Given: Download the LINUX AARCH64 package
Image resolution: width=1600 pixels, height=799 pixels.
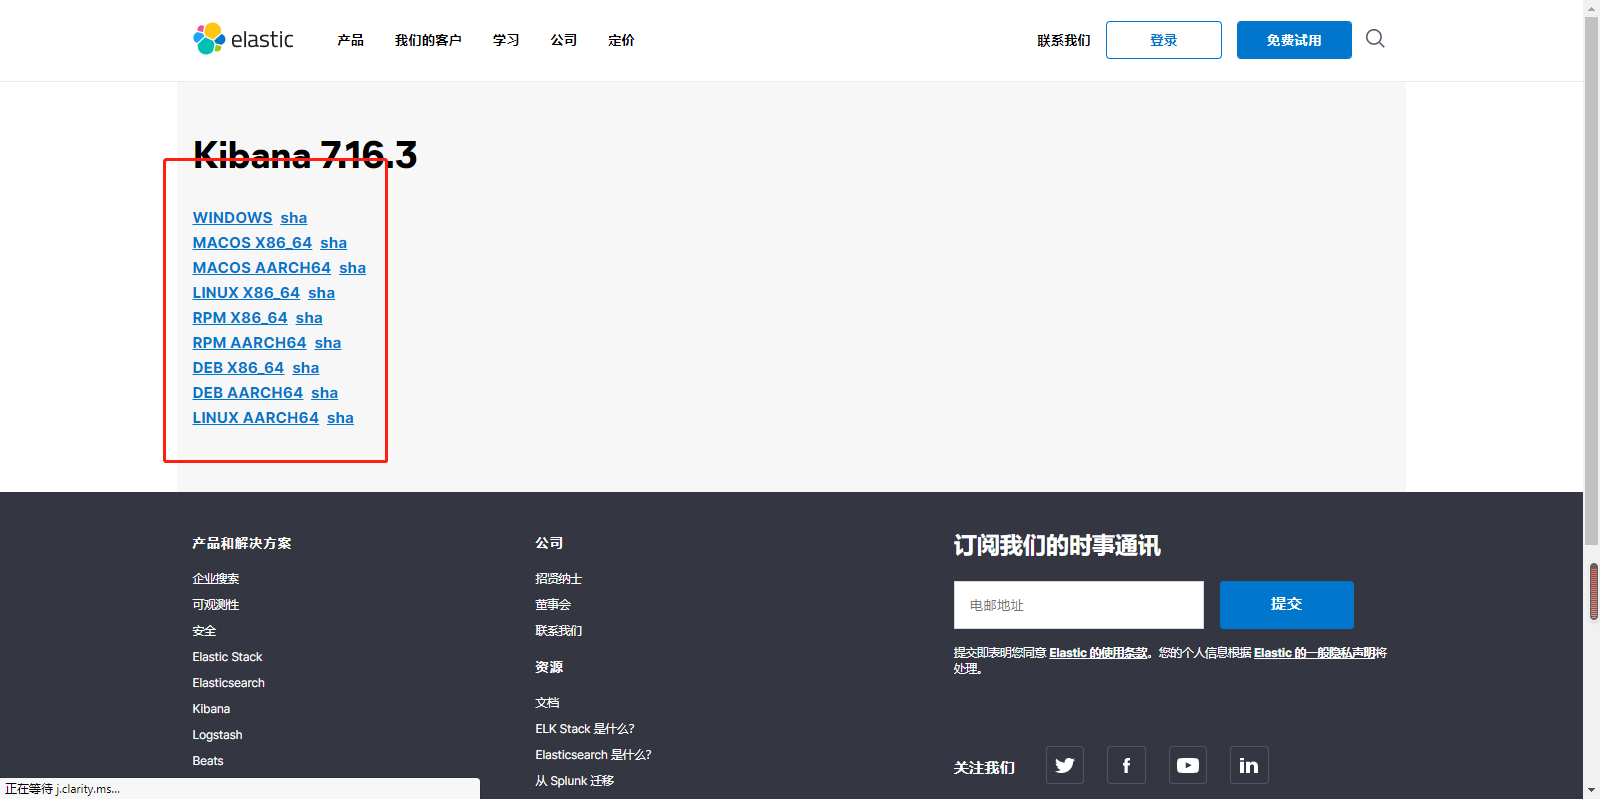Looking at the screenshot, I should [x=255, y=418].
